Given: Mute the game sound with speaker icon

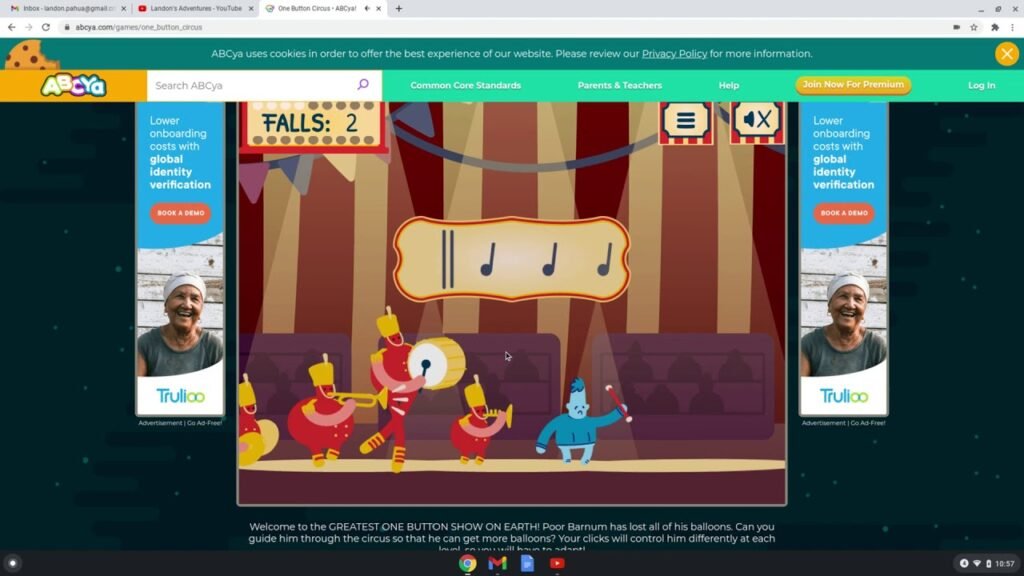Looking at the screenshot, I should (756, 119).
